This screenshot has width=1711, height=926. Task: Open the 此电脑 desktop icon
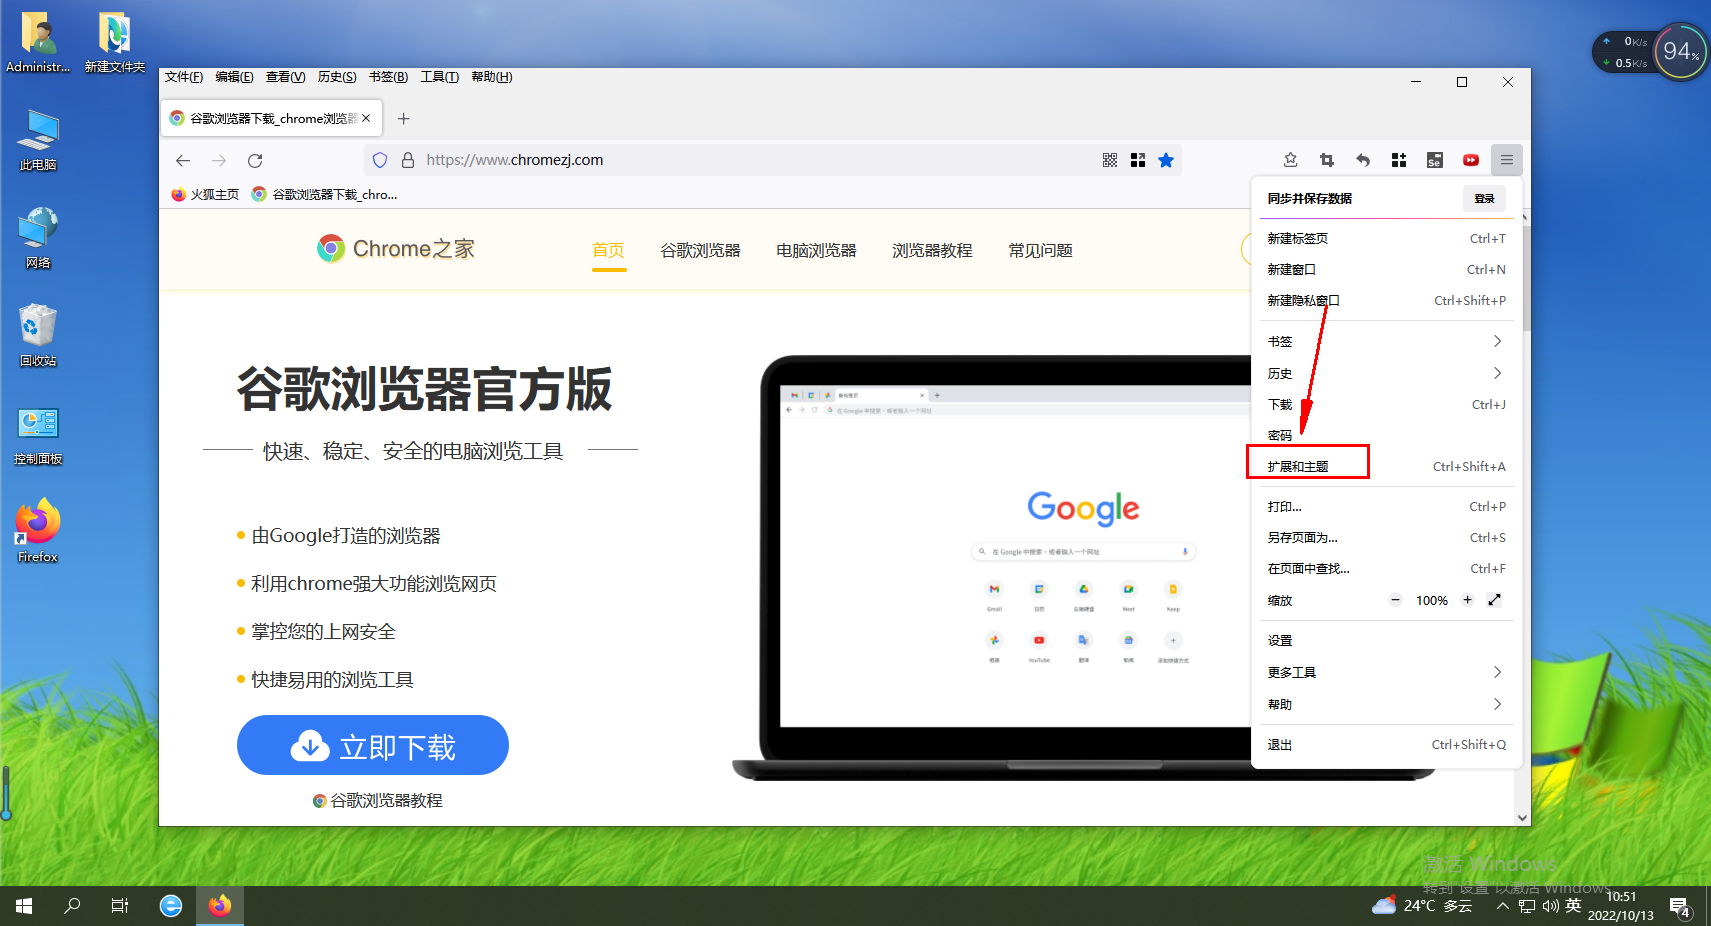(x=38, y=140)
